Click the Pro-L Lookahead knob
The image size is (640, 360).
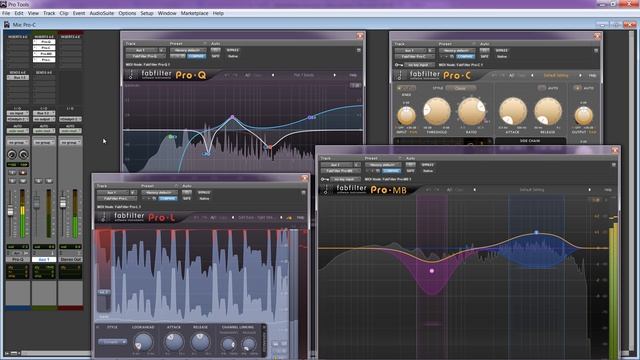(x=143, y=342)
